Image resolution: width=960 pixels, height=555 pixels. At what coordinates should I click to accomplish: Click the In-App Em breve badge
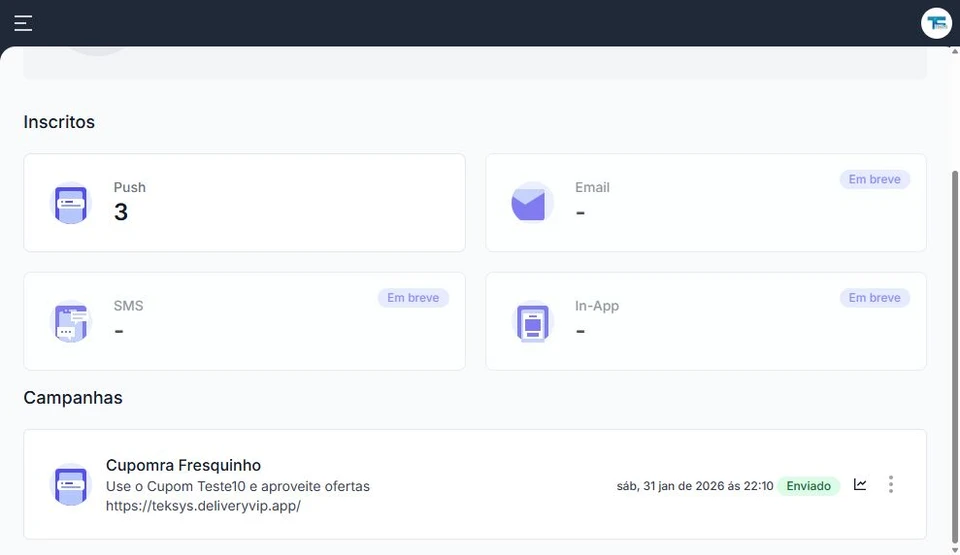pyautogui.click(x=874, y=298)
